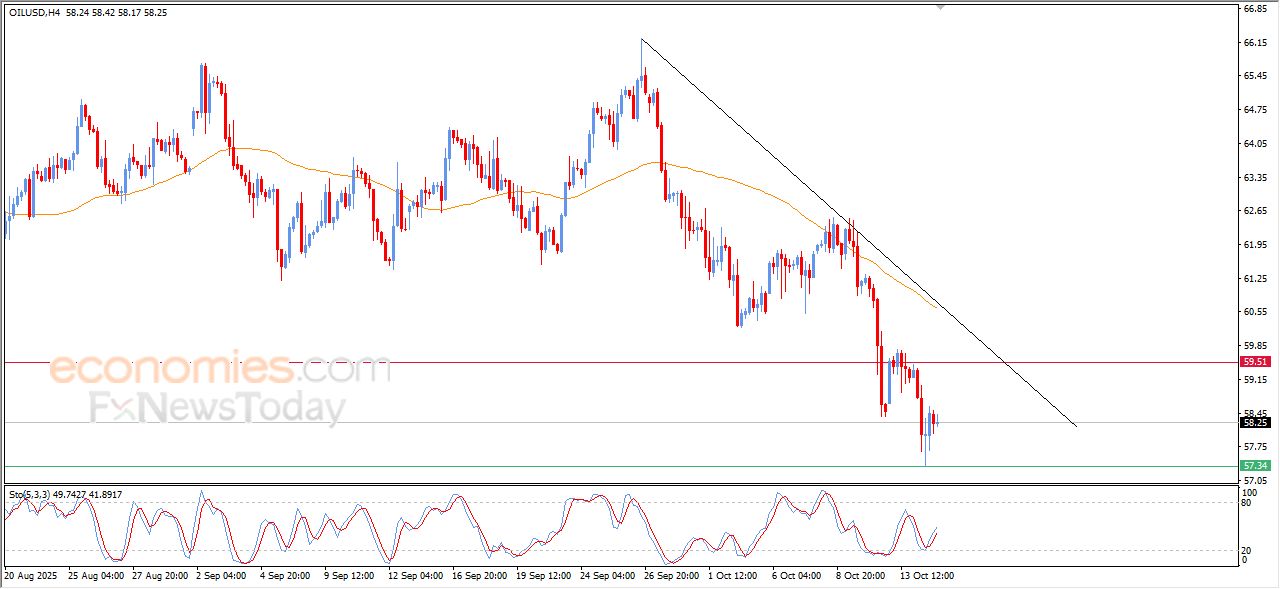Click the 80 level on stochastic scale
The image size is (1280, 589).
pos(1246,503)
